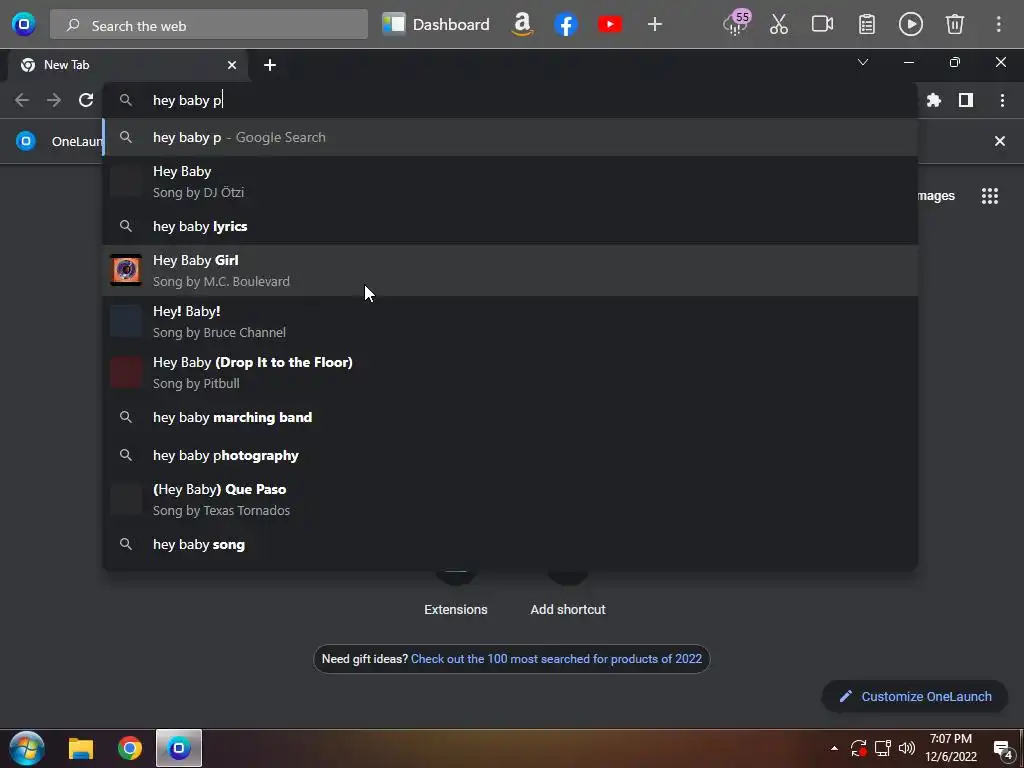
Task: Select the scissors snipping tool icon
Action: tap(778, 25)
